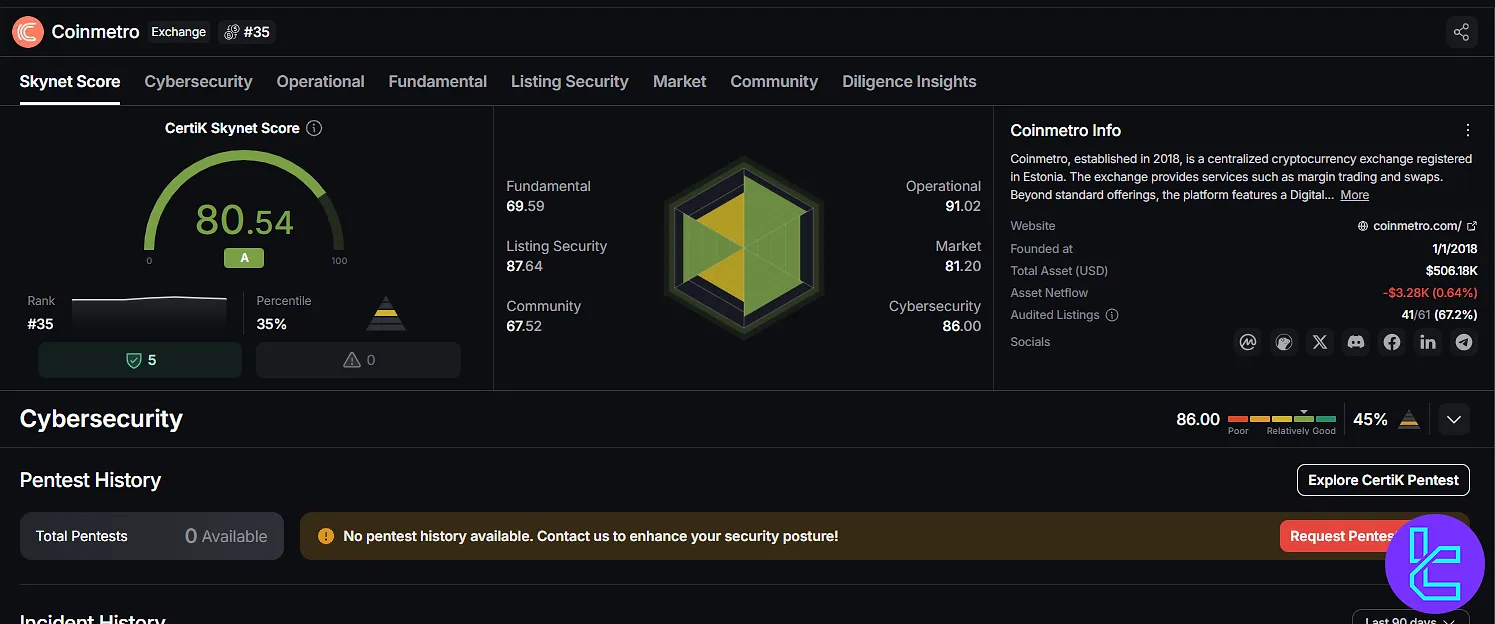The height and width of the screenshot is (624, 1495).
Task: Click the Pentest History heading
Action: pos(90,480)
